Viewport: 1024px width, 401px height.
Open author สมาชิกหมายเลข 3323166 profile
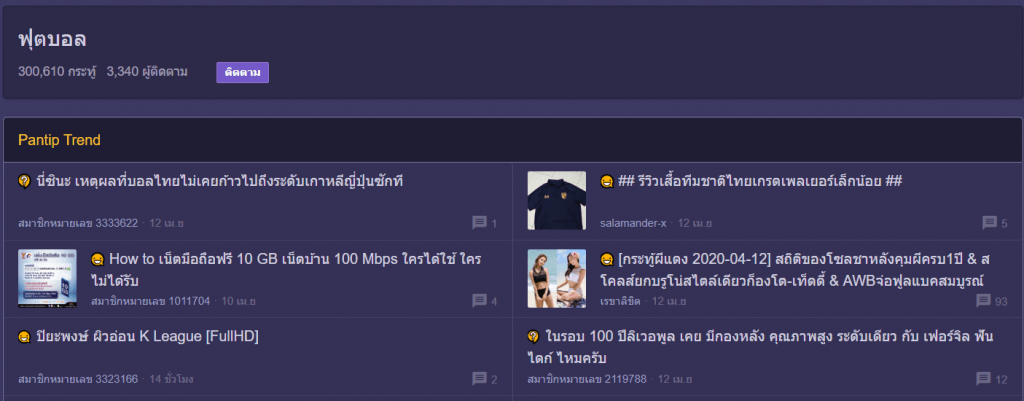tap(78, 379)
